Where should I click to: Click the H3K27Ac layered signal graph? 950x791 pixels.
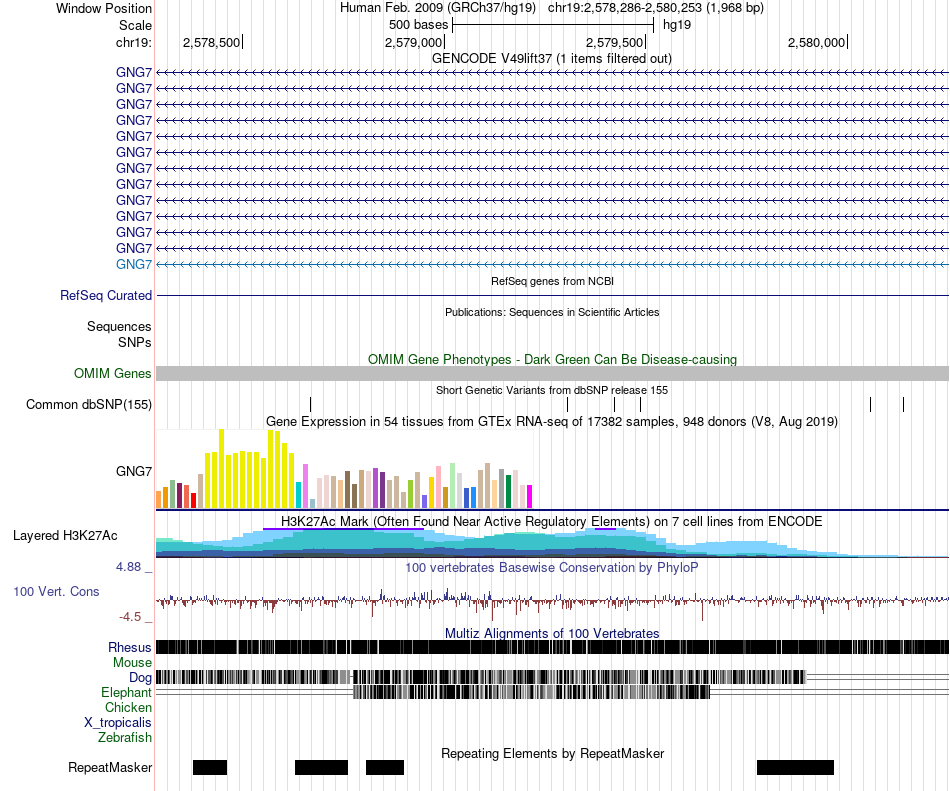tap(552, 543)
